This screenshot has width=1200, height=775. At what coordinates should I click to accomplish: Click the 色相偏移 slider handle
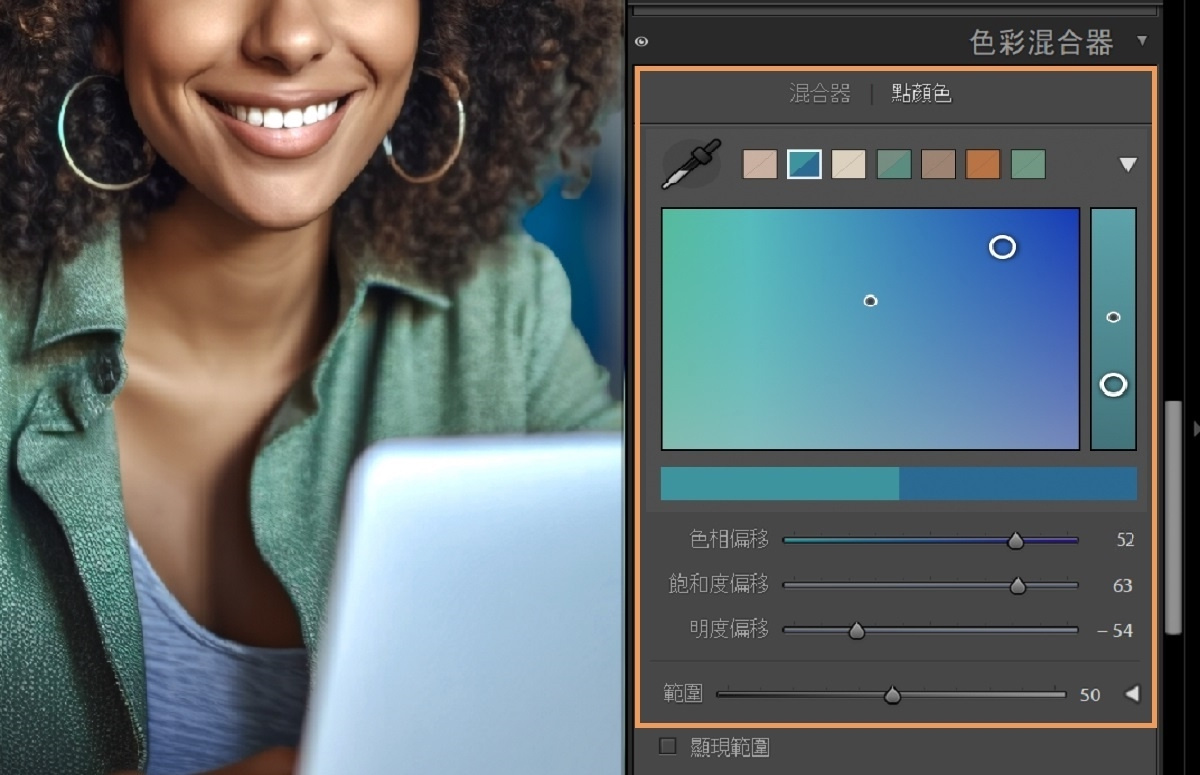pyautogui.click(x=1015, y=540)
